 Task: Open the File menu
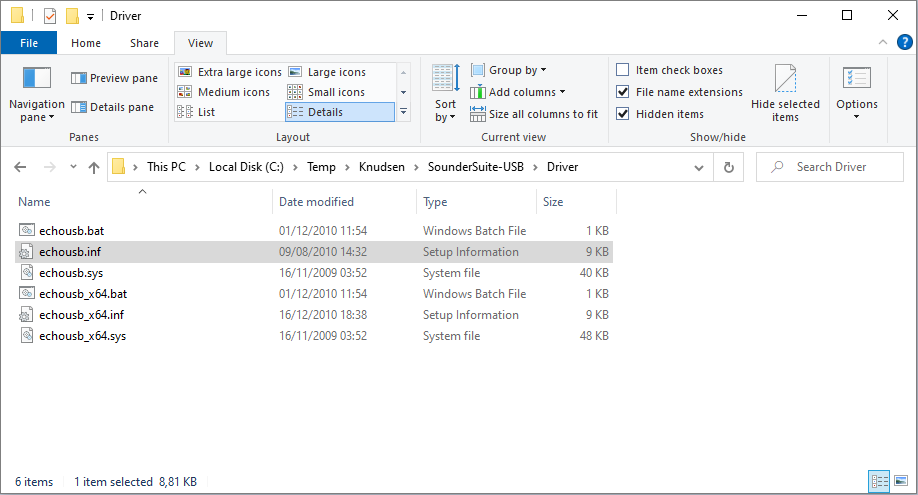[29, 43]
